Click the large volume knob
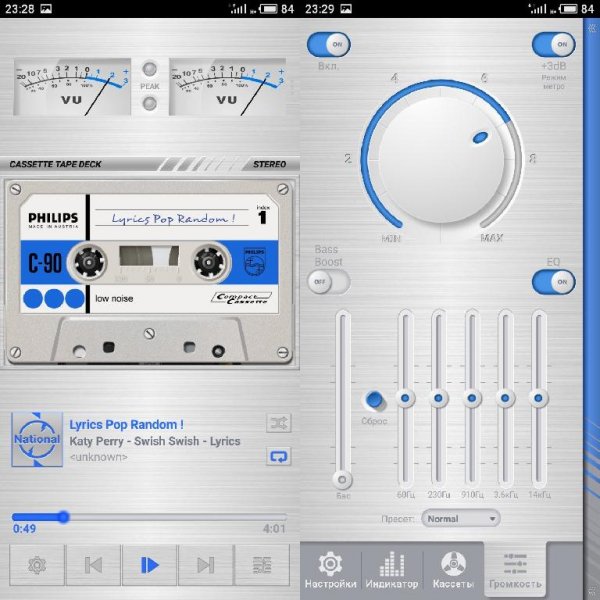 tap(441, 160)
